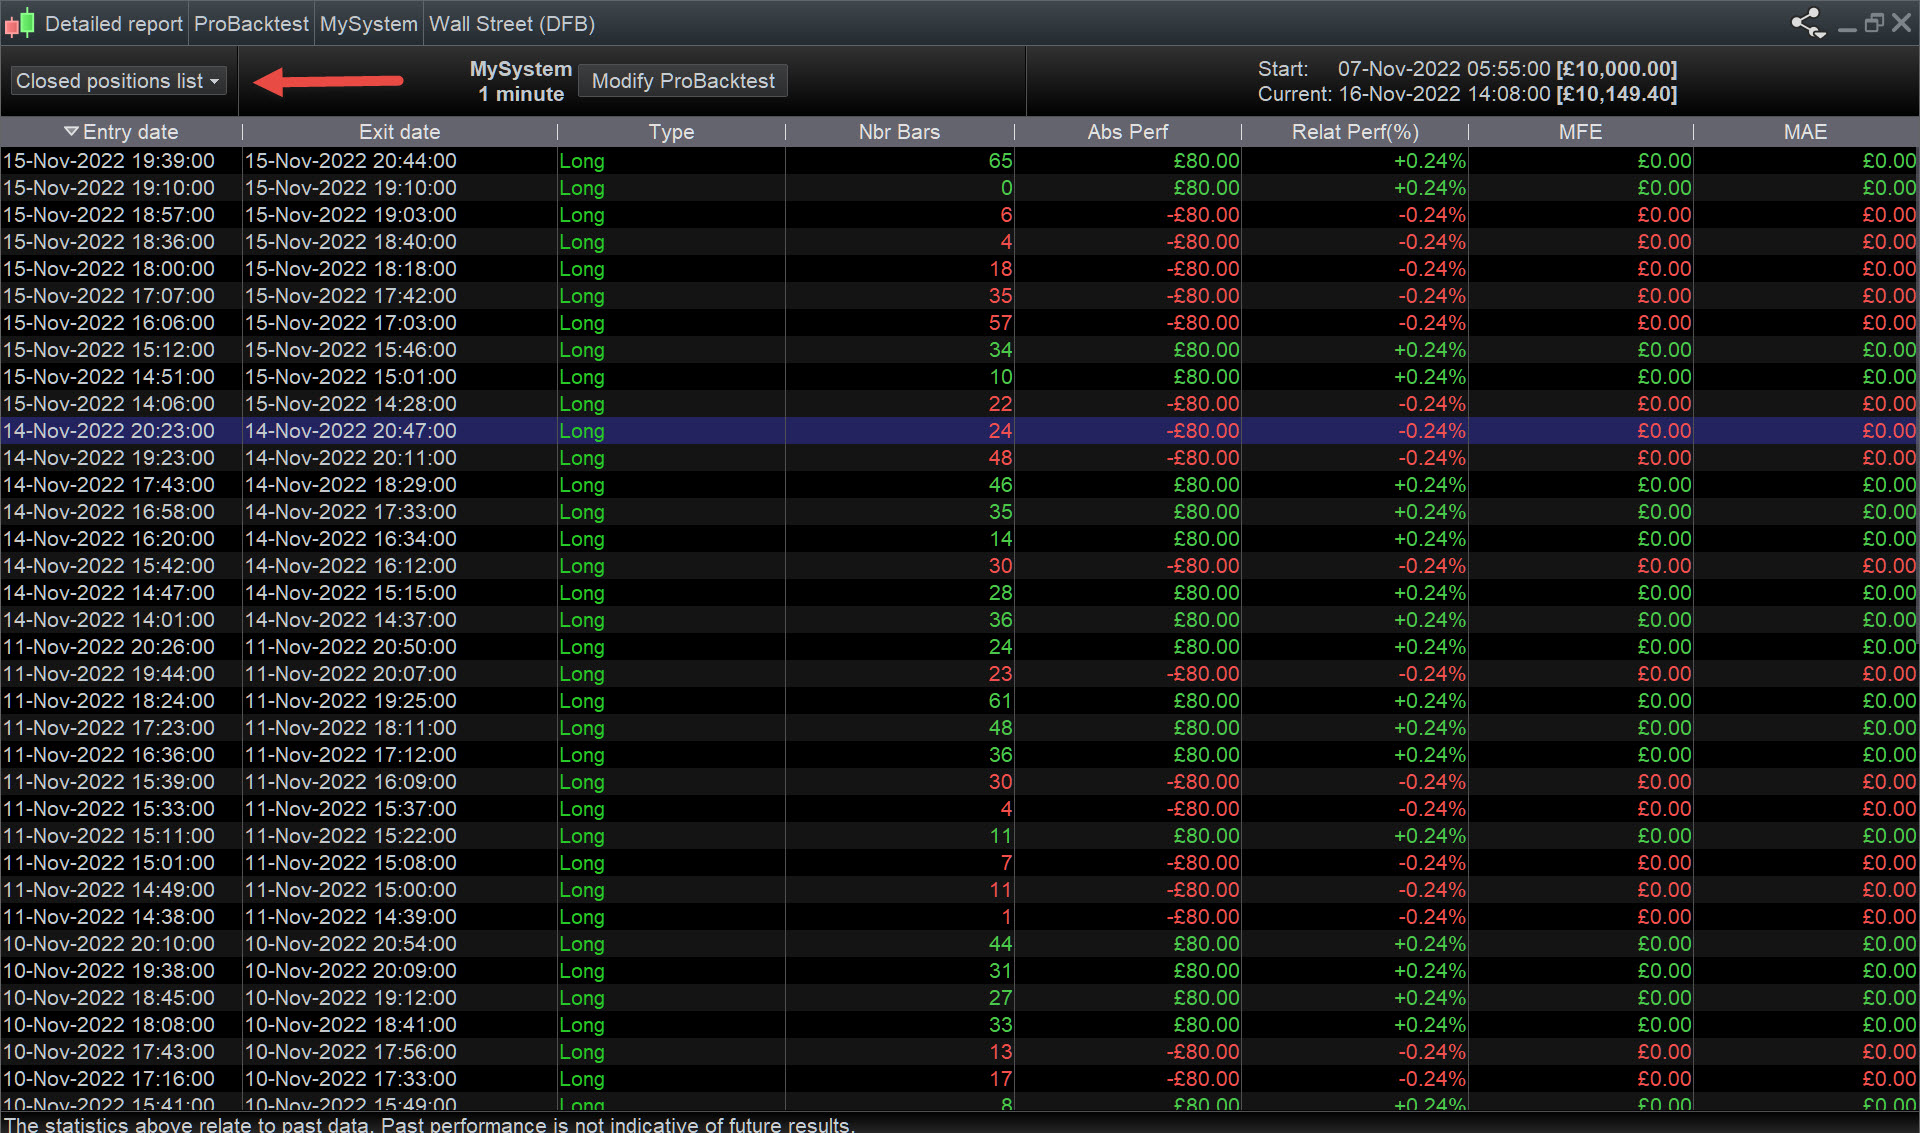Screen dimensions: 1920x1133
Task: Click the Entry date sort arrow
Action: (71, 132)
